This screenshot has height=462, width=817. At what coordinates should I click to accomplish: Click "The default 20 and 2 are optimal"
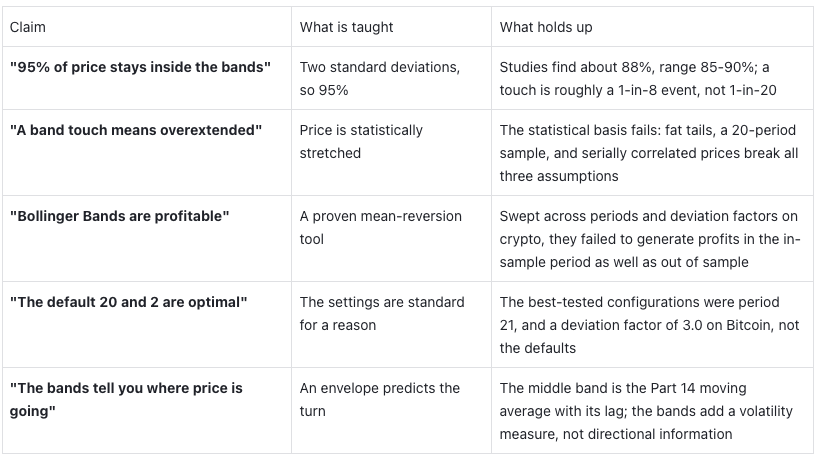pos(128,302)
